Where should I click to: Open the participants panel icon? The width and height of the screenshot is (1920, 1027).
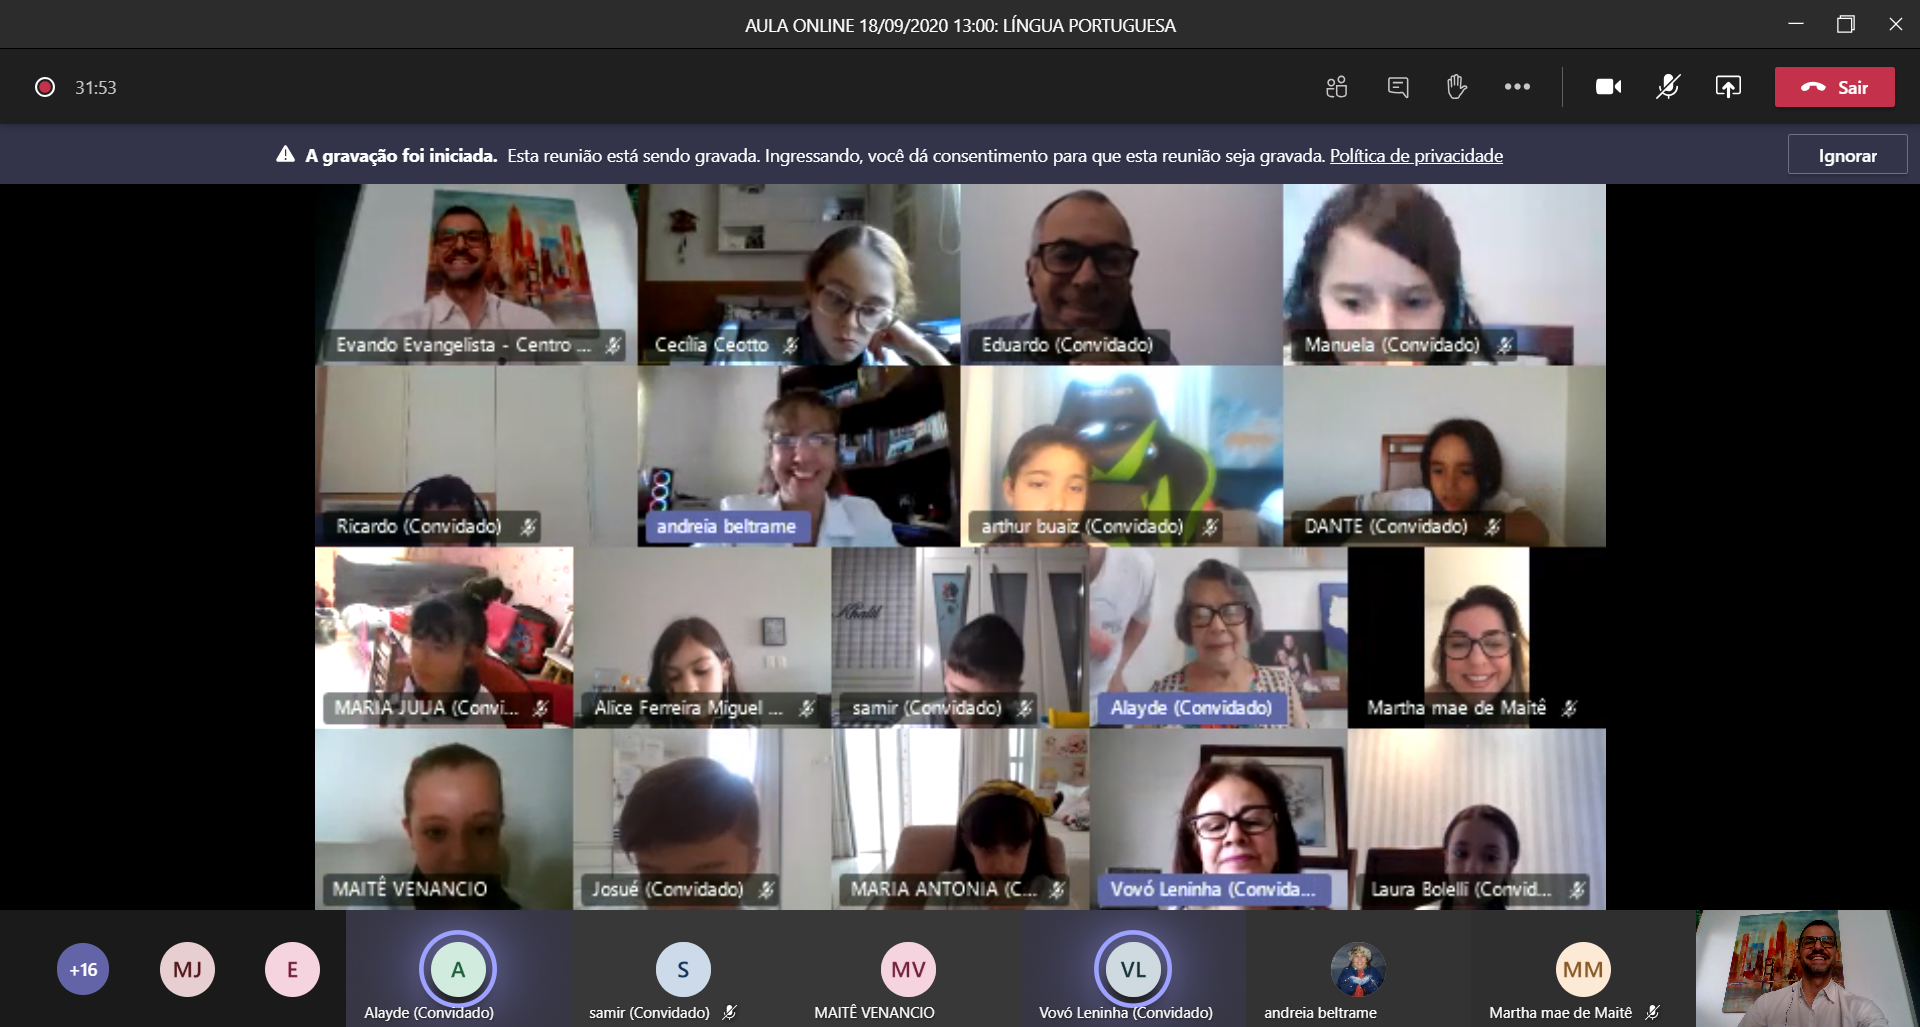click(1336, 87)
